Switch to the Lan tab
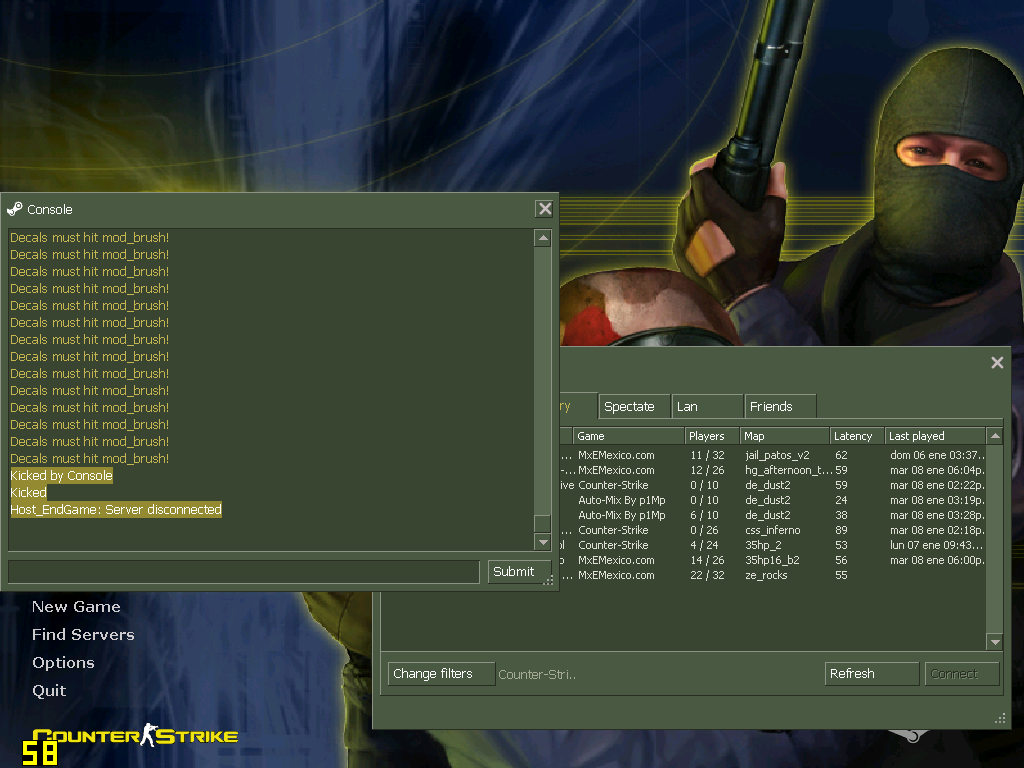1024x768 pixels. click(x=708, y=407)
